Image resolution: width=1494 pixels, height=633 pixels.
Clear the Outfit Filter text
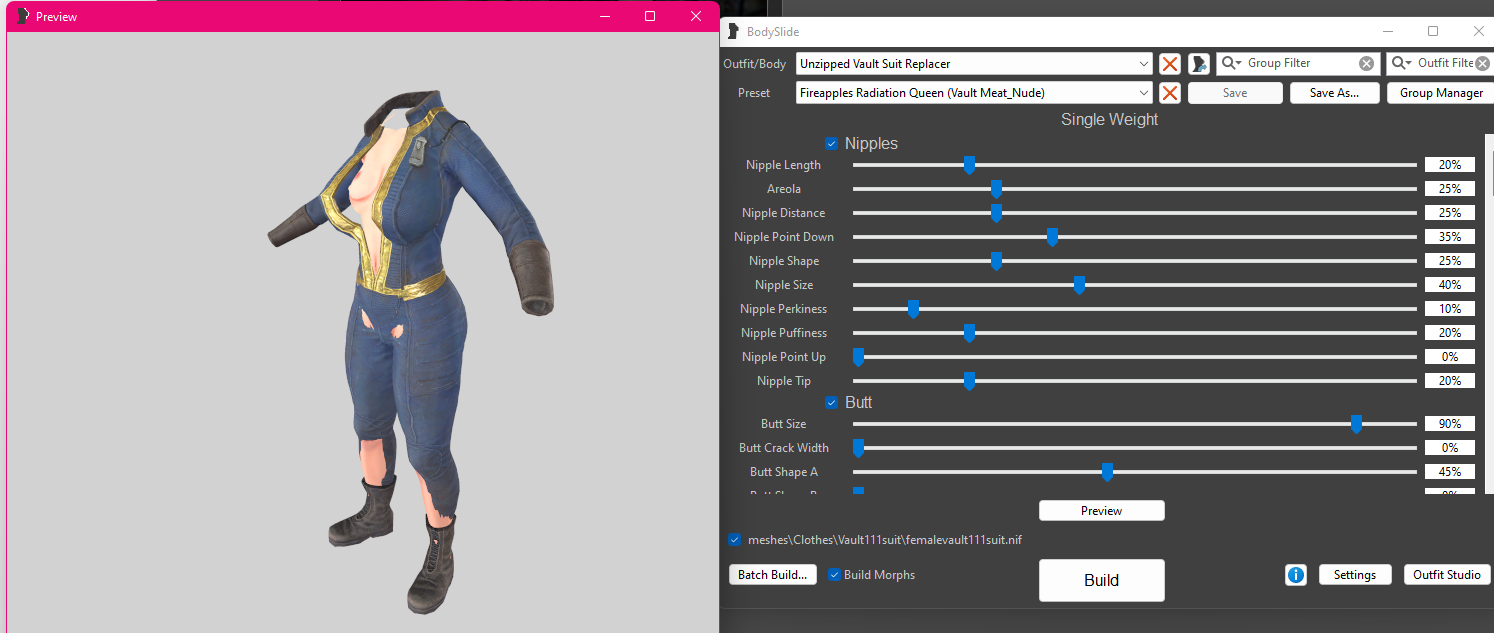1485,63
